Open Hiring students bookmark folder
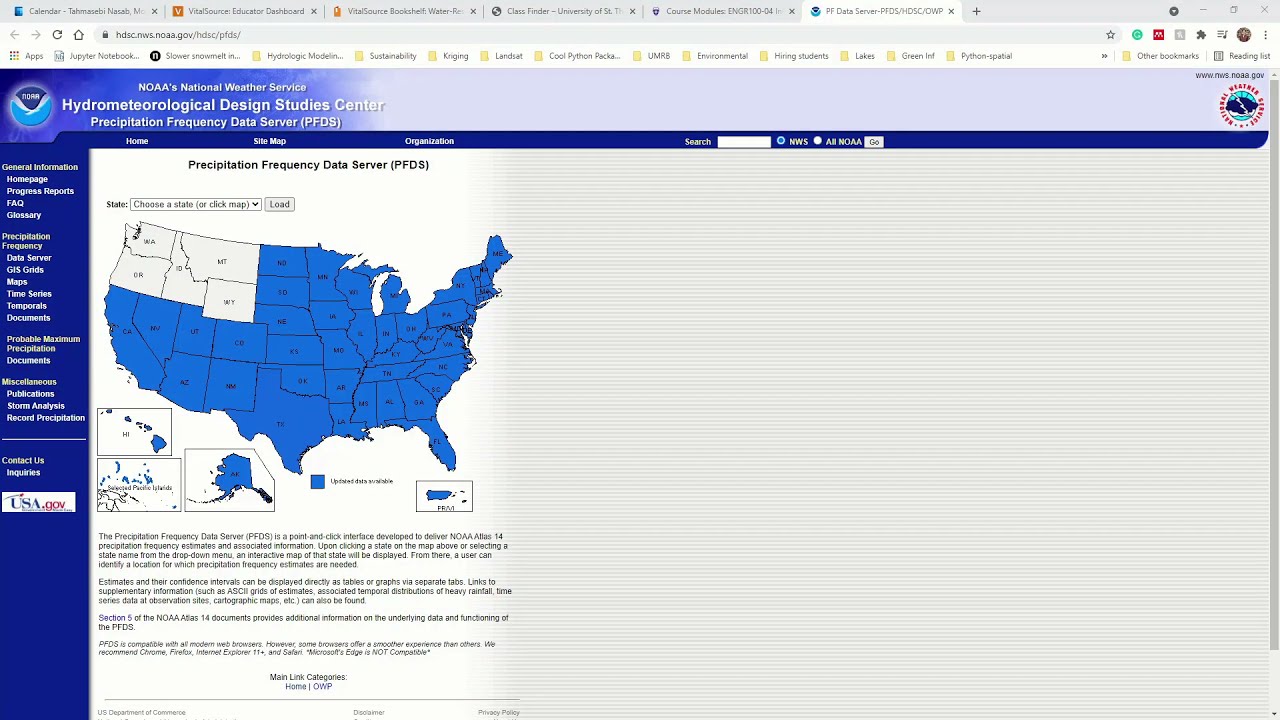This screenshot has height=720, width=1280. click(x=793, y=56)
